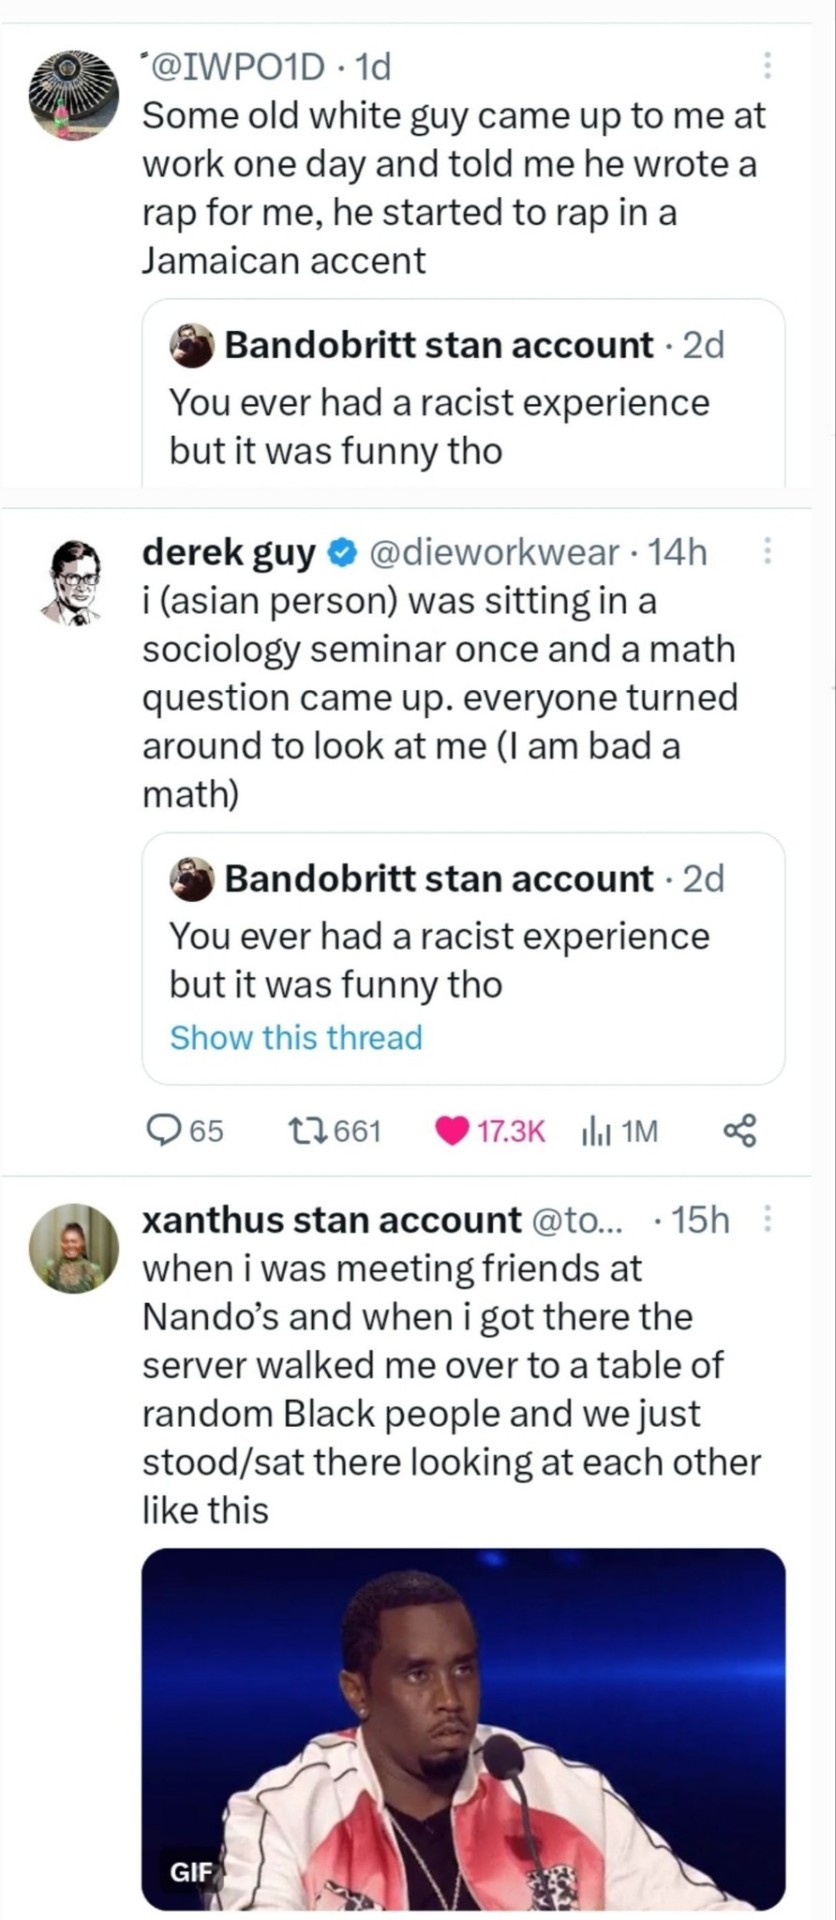Image resolution: width=836 pixels, height=1920 pixels.
Task: Click the reply comment icon showing 65
Action: (162, 1130)
